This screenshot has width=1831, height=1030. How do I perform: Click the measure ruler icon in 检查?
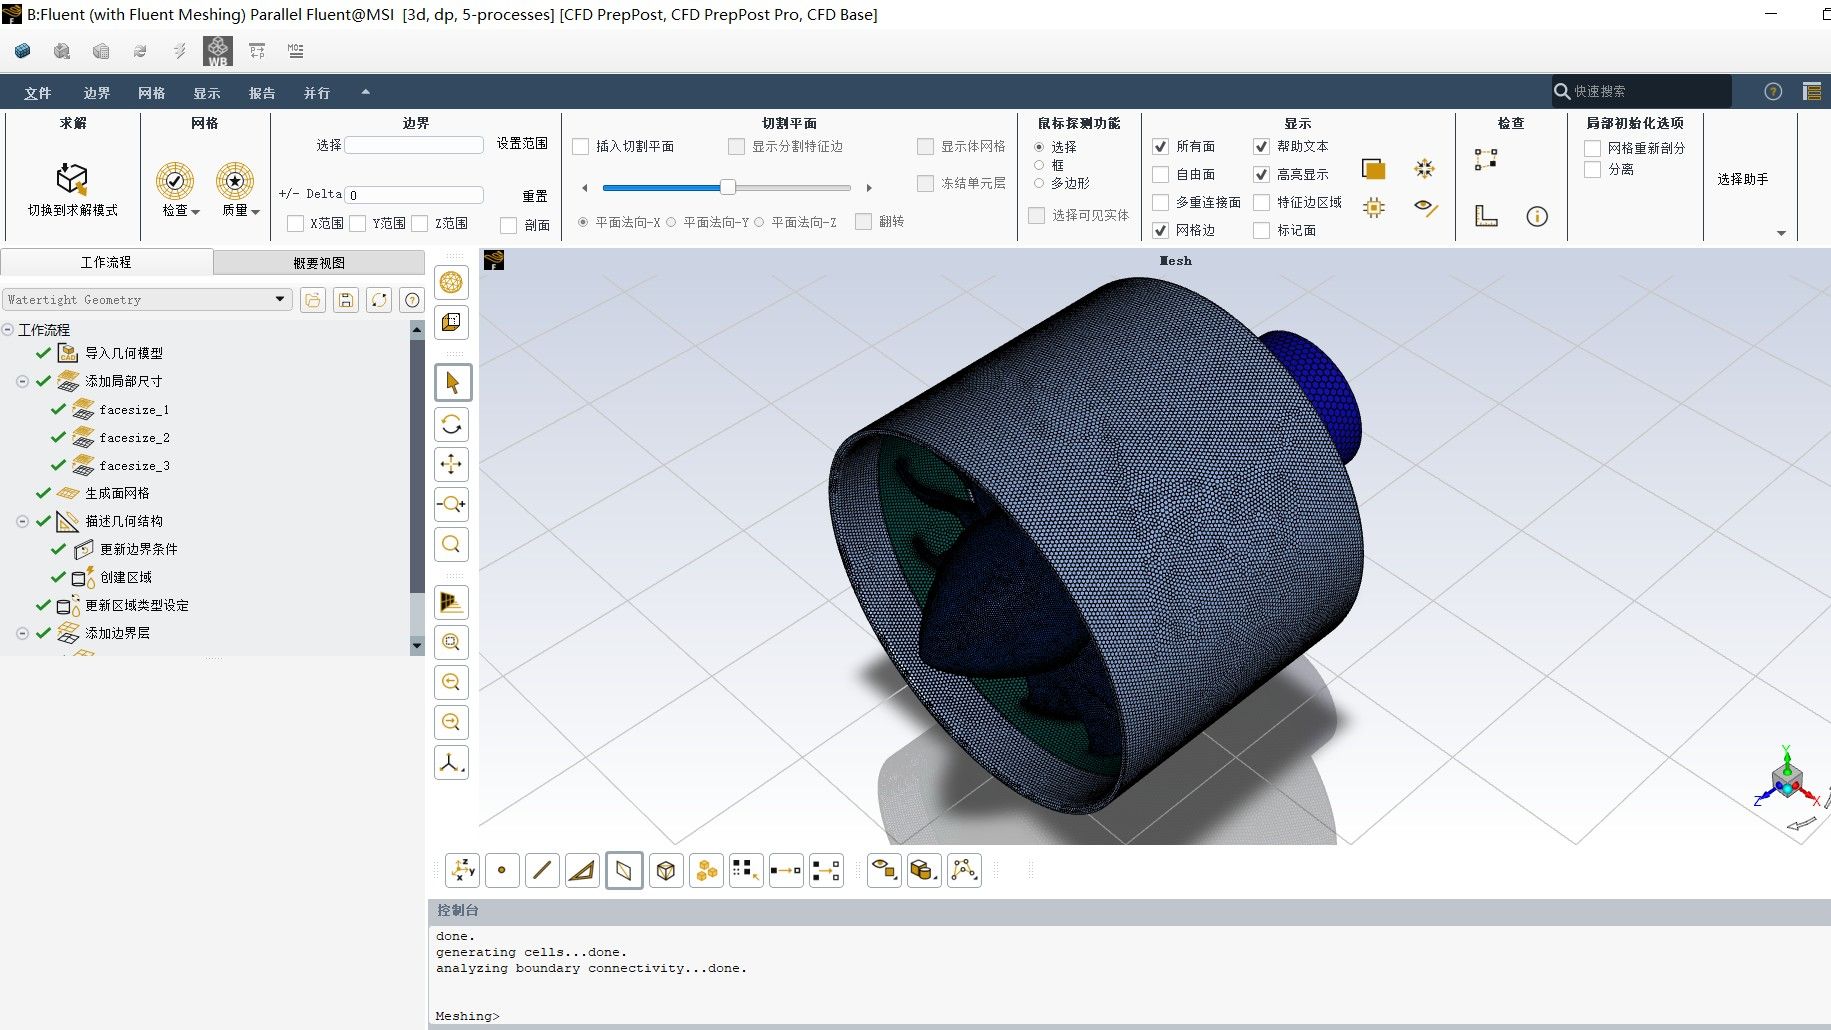1486,216
